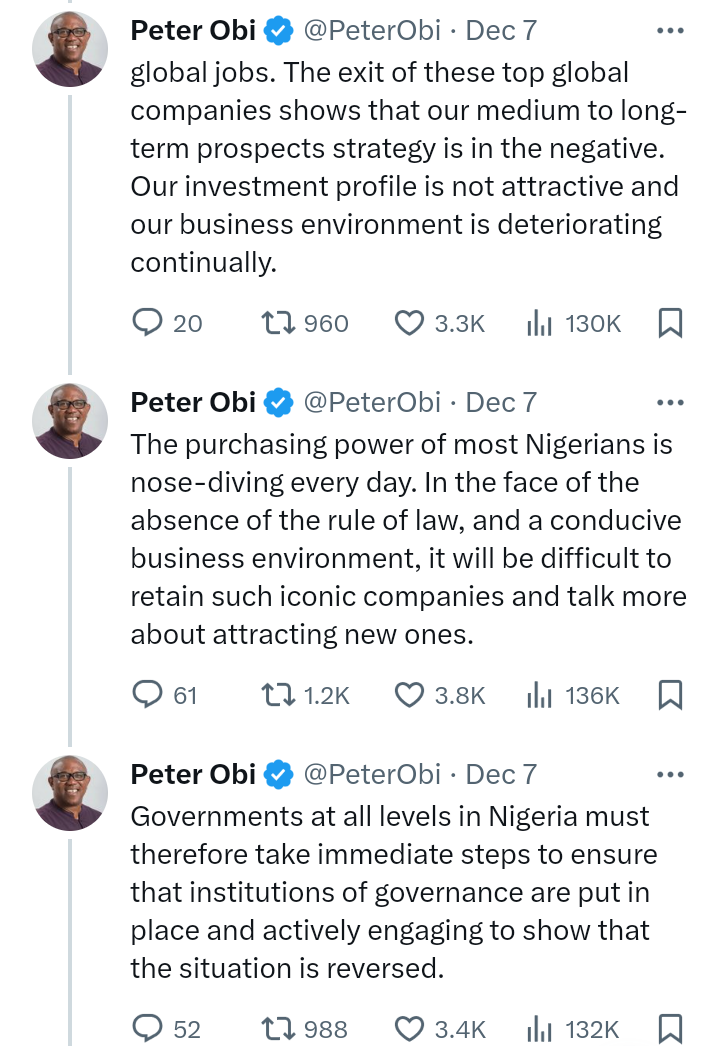The image size is (720, 1046).
Task: Open more options on the purchasing power tweet
Action: coord(670,403)
